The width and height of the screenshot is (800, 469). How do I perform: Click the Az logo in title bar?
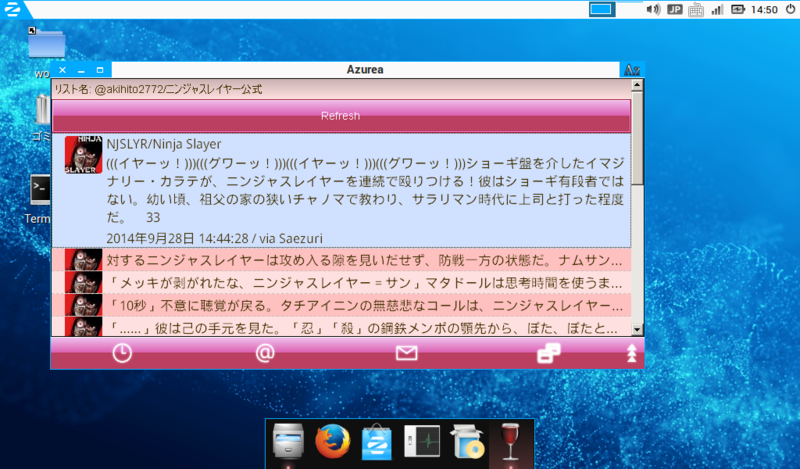[632, 69]
